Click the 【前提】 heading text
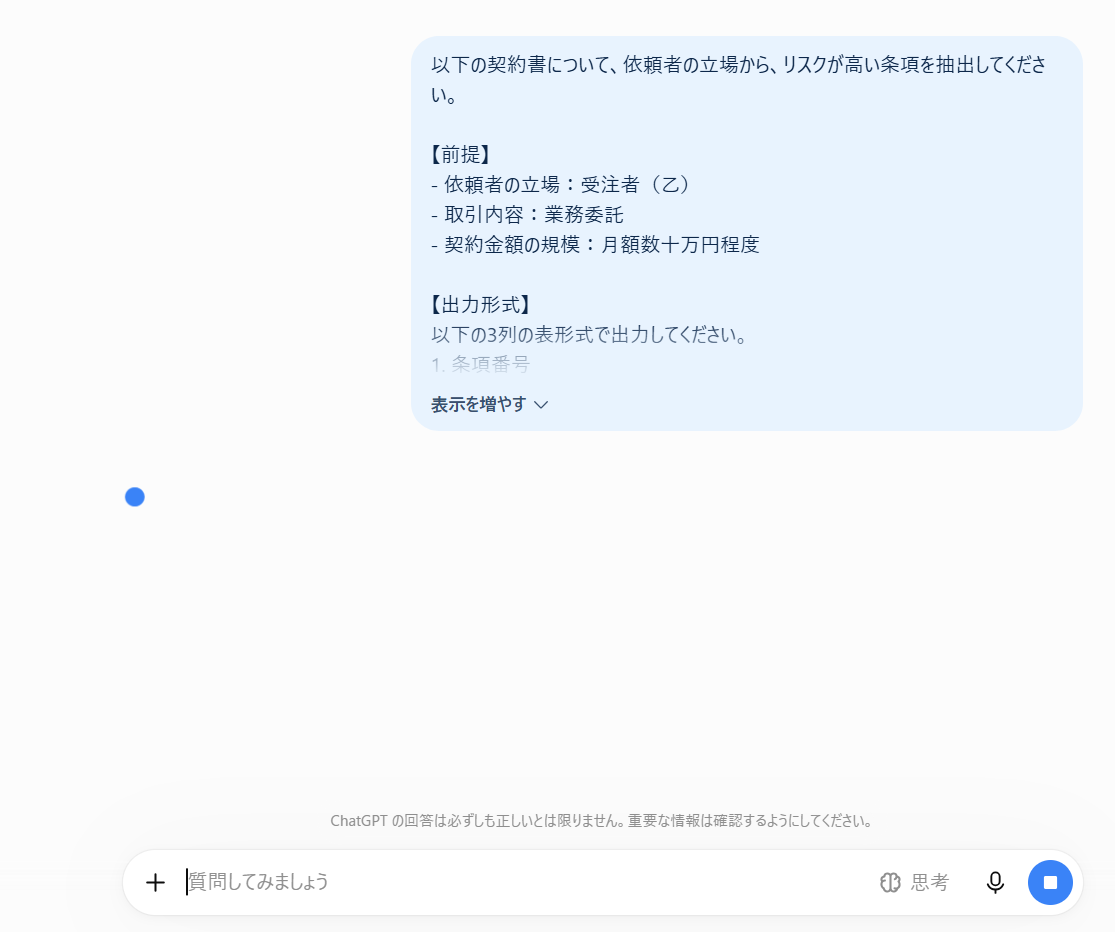 click(461, 154)
